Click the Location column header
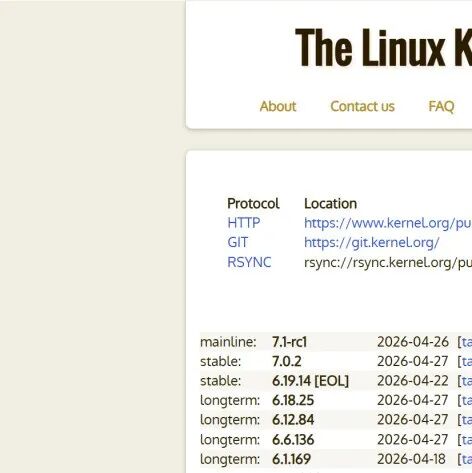The height and width of the screenshot is (473, 472). (330, 203)
